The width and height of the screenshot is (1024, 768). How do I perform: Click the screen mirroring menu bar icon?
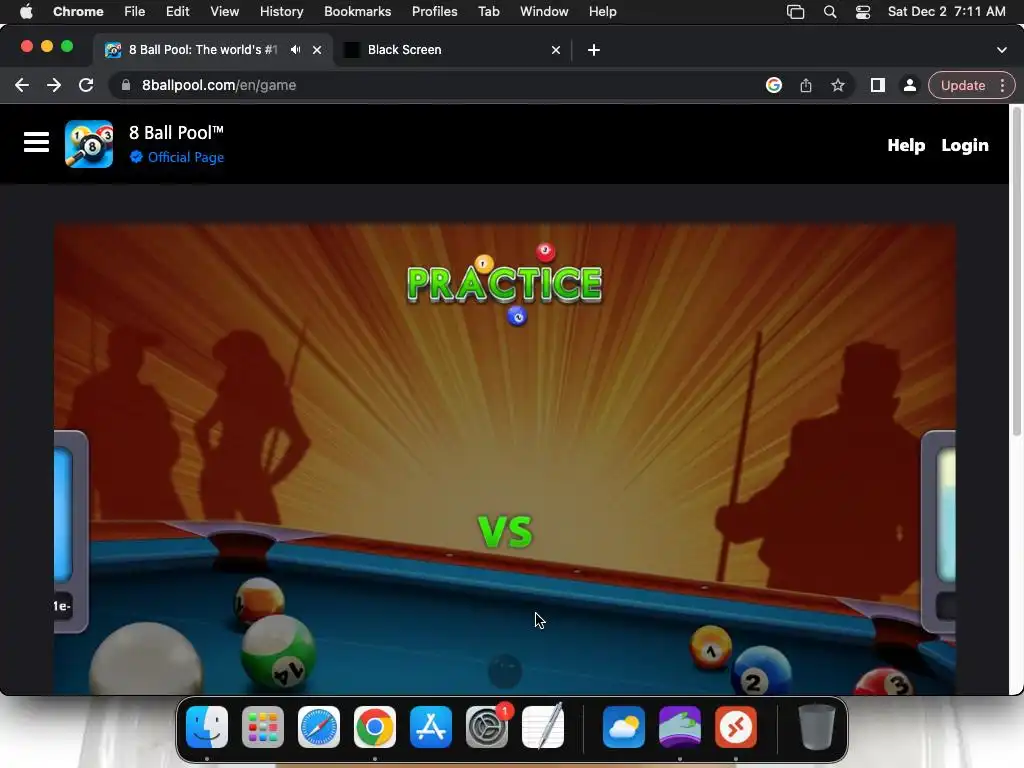tap(795, 11)
